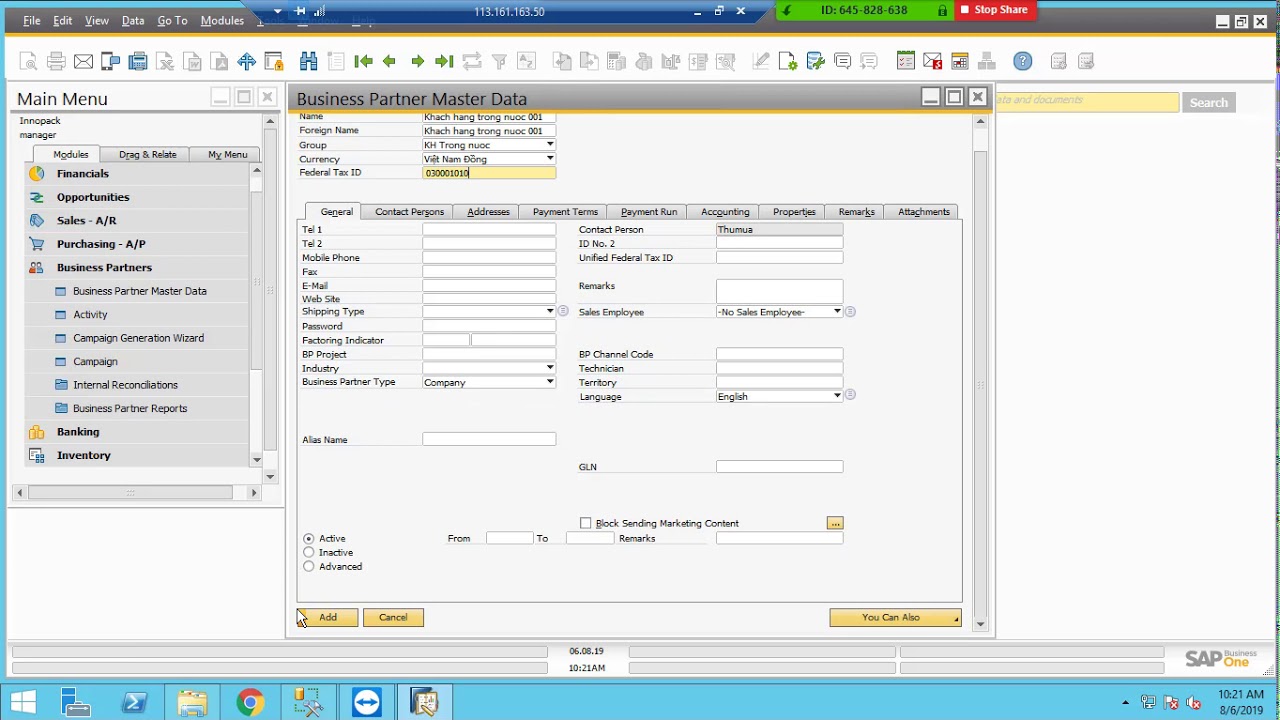This screenshot has height=720, width=1280.
Task: Open File Explorer from the taskbar
Action: click(192, 703)
